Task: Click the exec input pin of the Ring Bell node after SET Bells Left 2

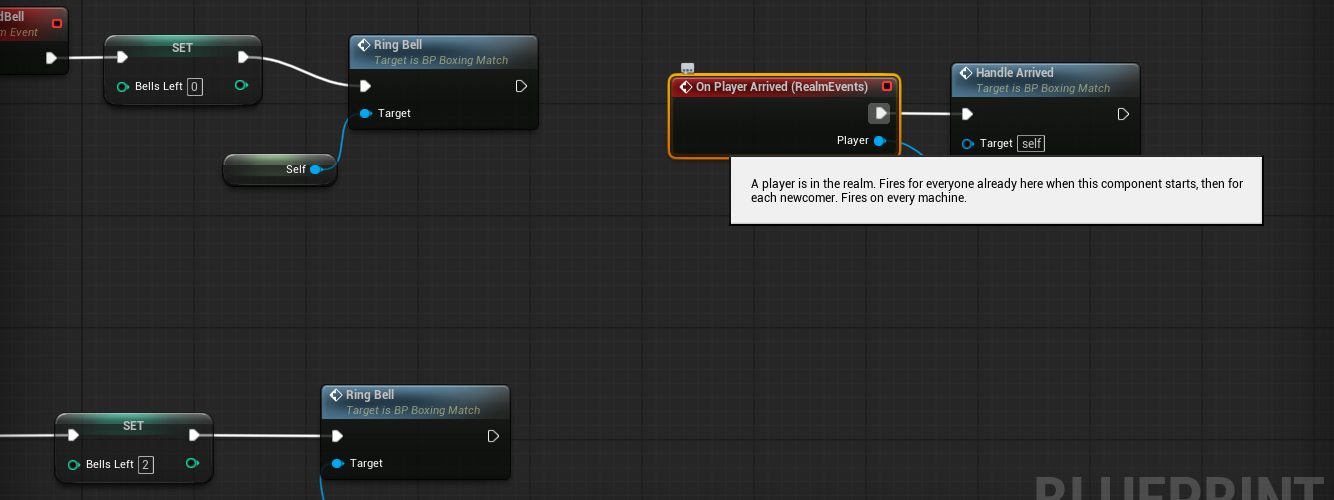Action: (337, 436)
